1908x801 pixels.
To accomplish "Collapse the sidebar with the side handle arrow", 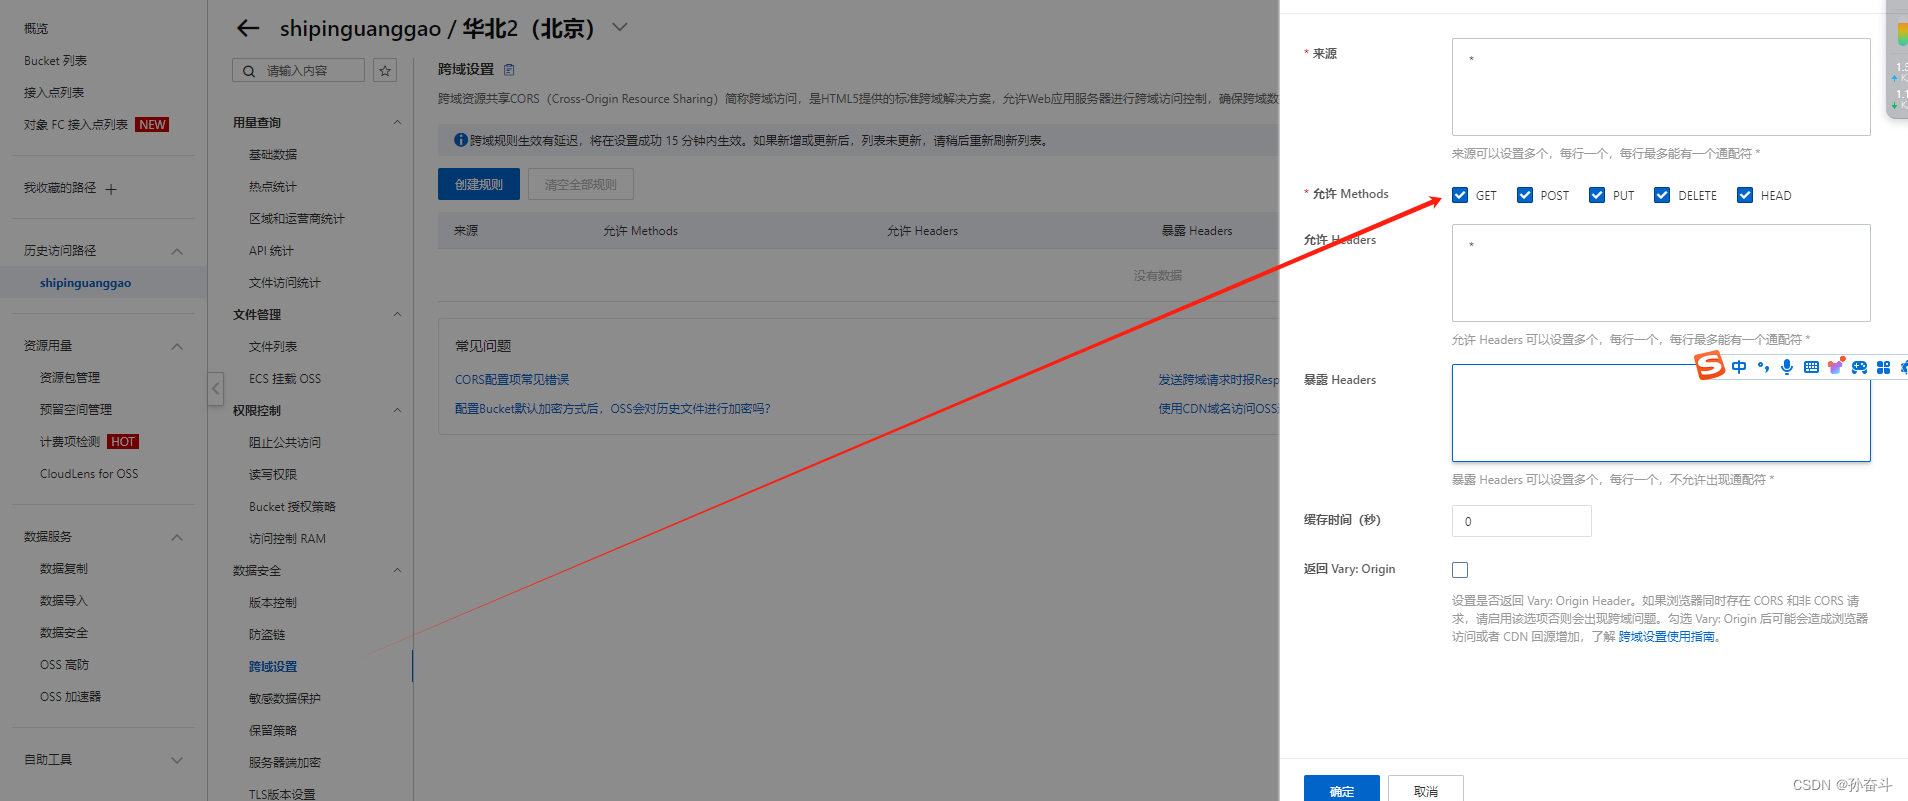I will [x=215, y=388].
